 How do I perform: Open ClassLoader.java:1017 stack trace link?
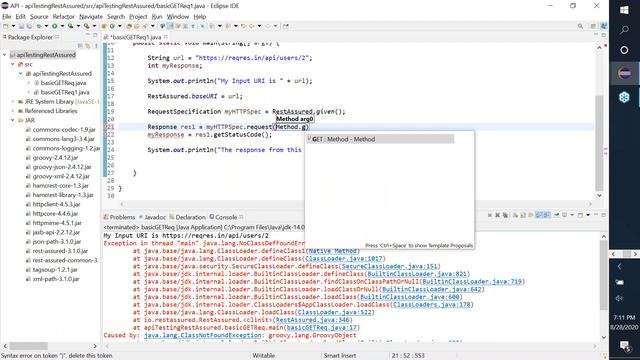coord(344,259)
